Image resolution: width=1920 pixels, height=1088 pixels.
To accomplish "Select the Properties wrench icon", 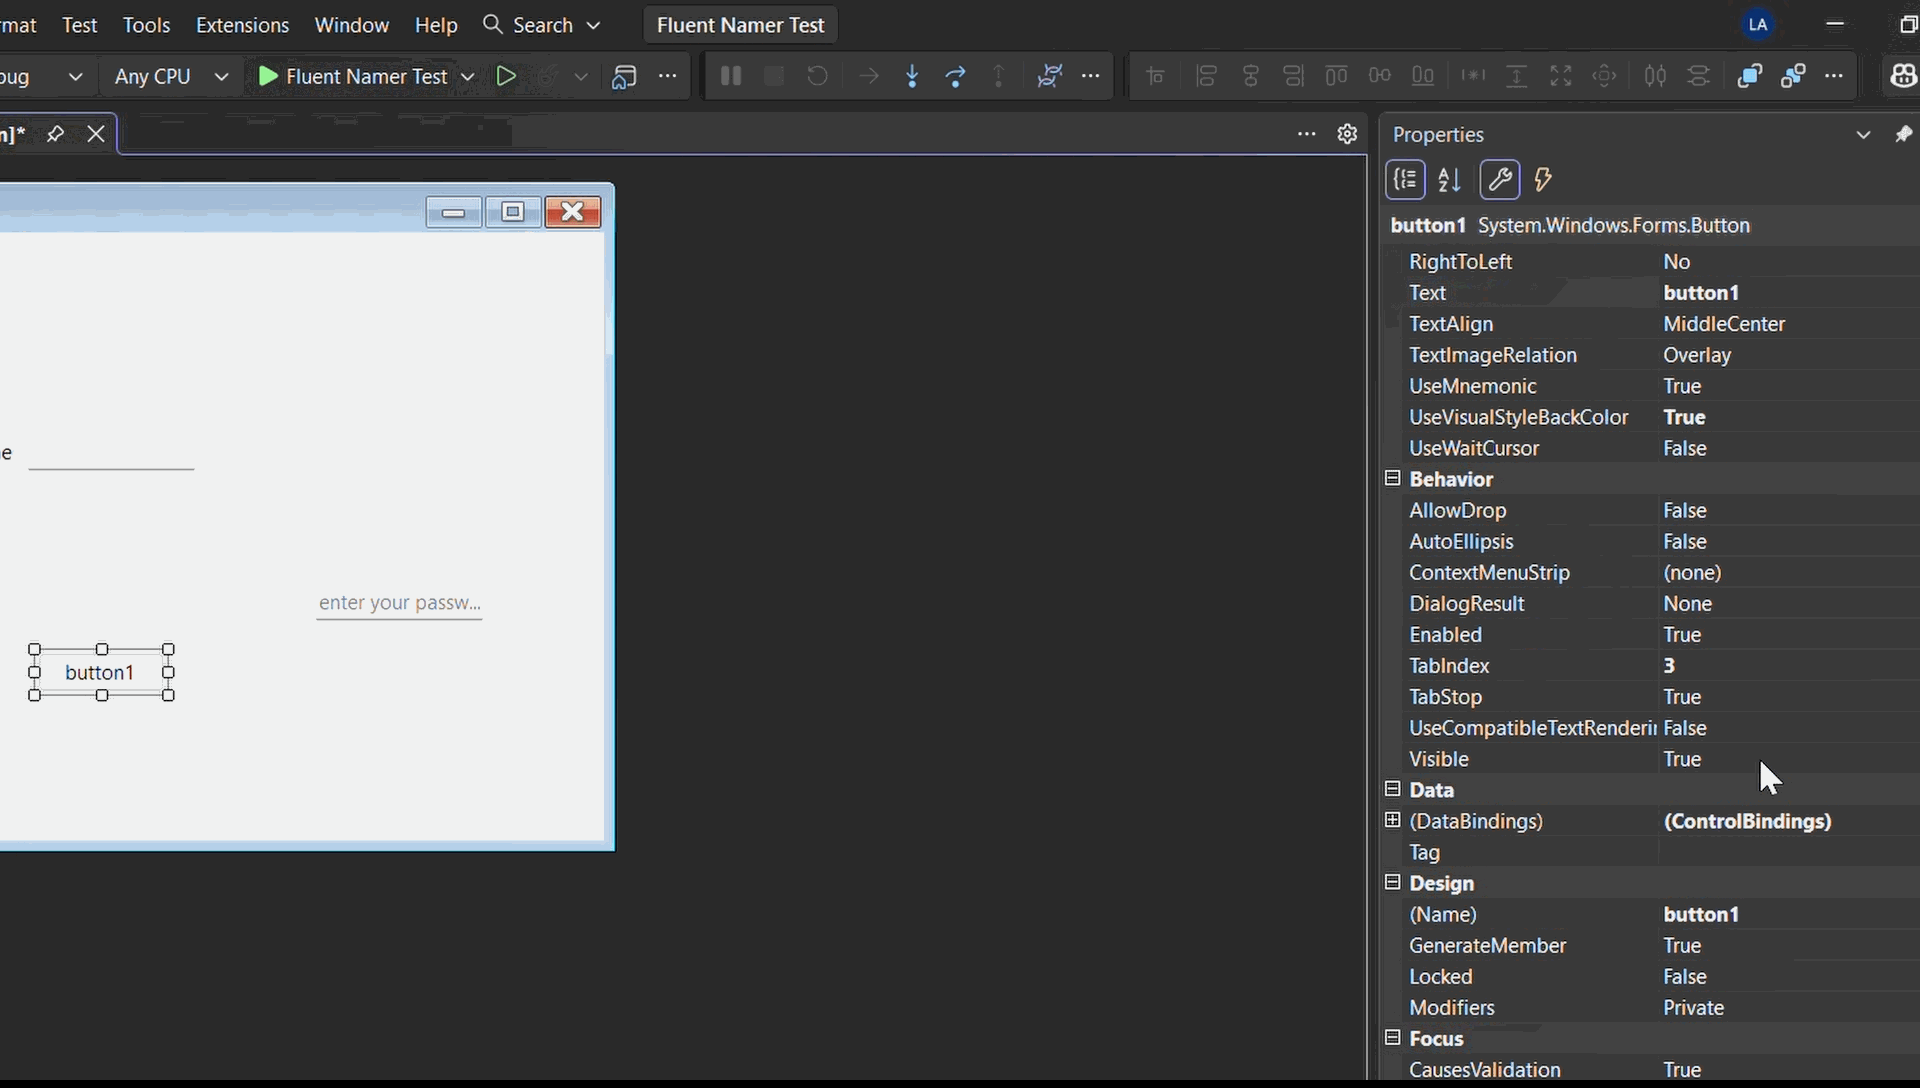I will click(1499, 180).
